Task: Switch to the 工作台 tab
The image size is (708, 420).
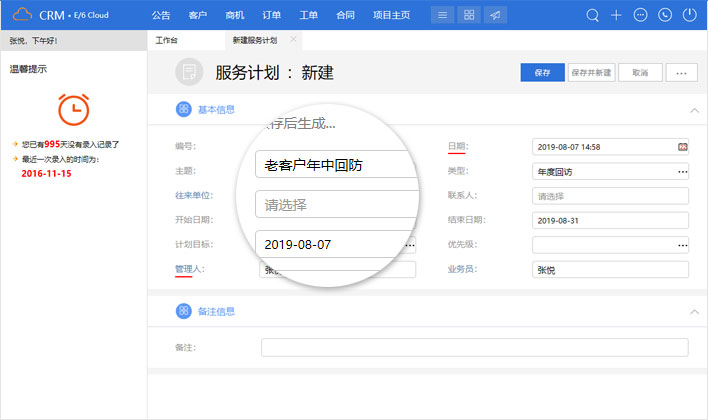Action: (165, 40)
